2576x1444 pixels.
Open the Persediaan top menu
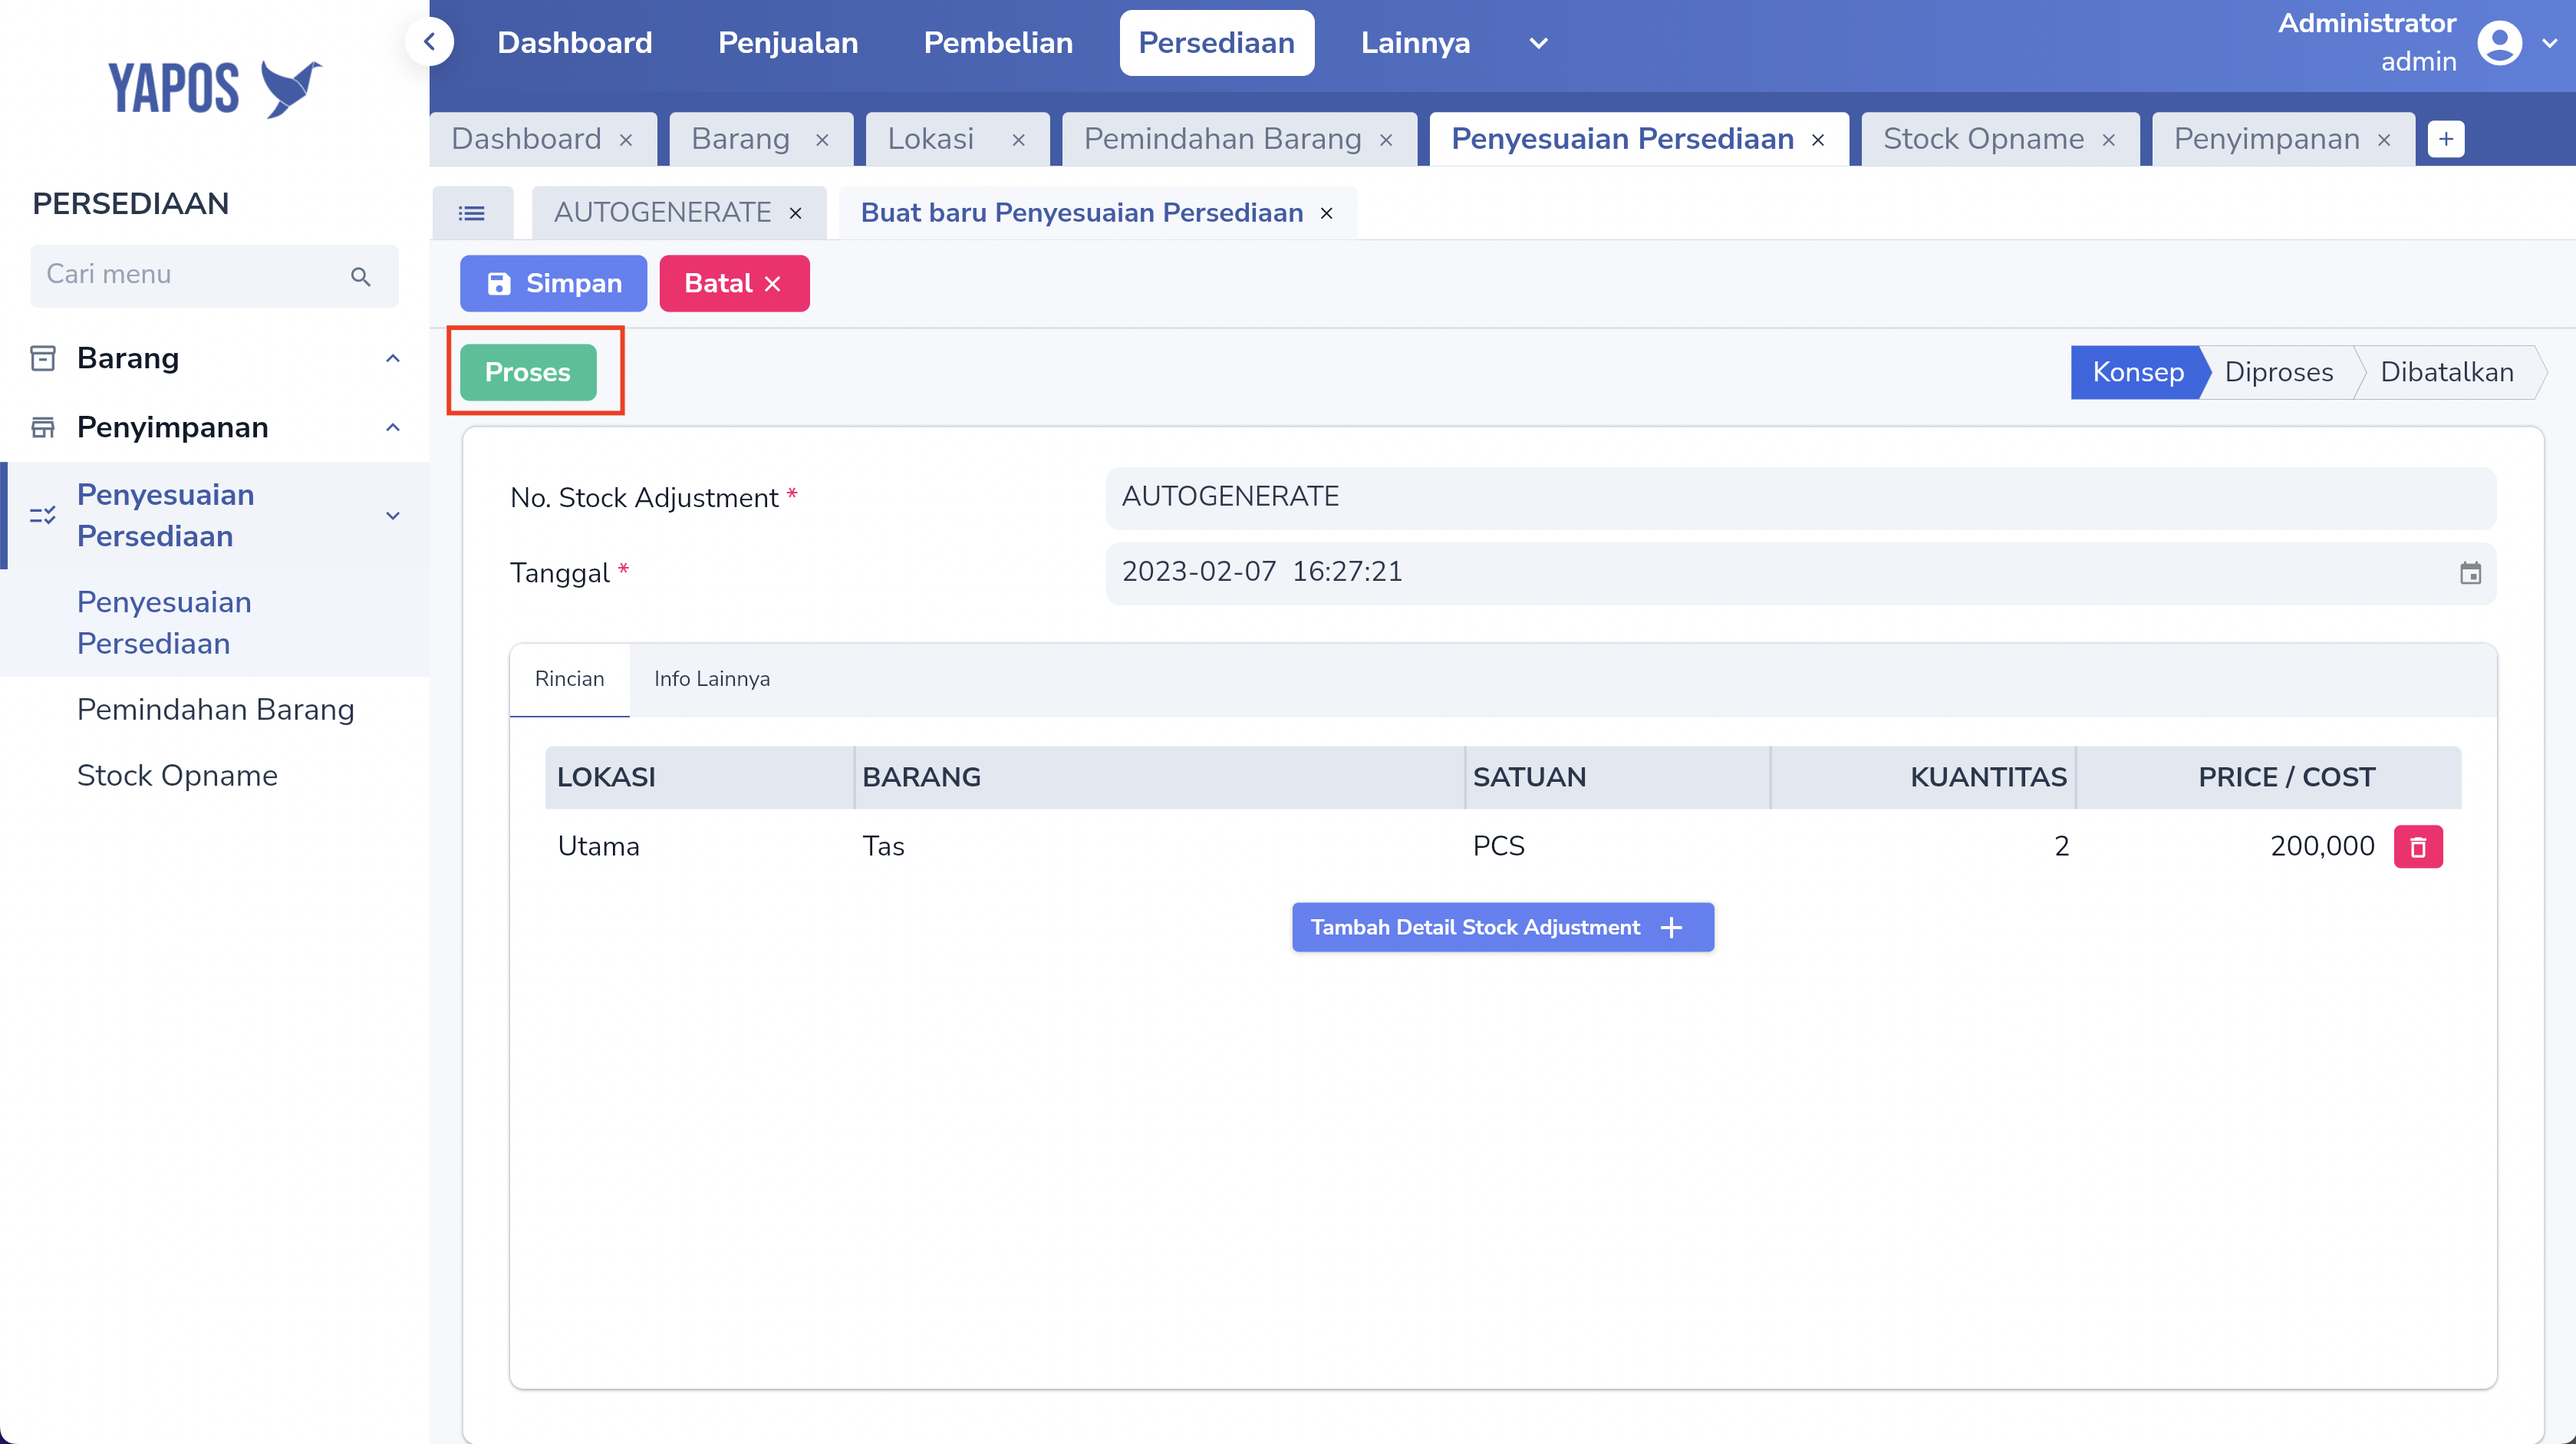(1216, 43)
